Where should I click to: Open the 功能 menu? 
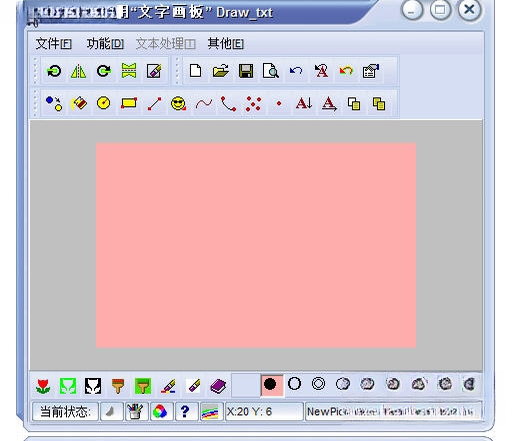[x=105, y=44]
